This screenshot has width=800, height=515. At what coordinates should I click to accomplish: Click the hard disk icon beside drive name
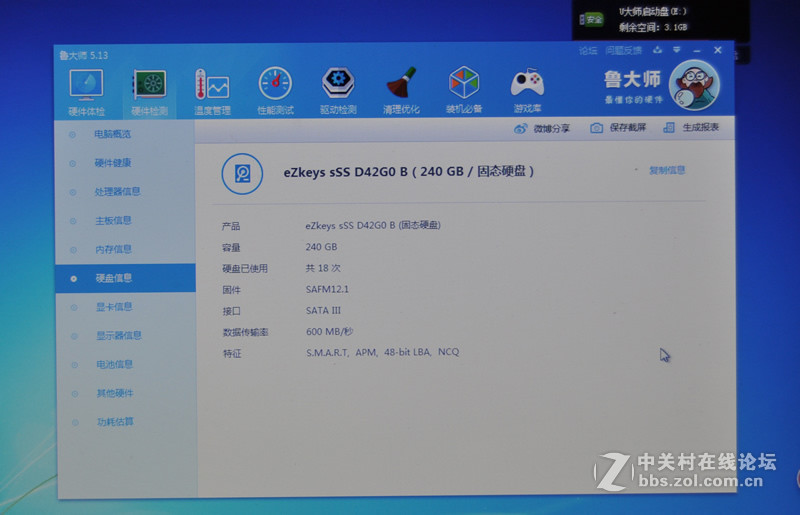click(x=242, y=174)
